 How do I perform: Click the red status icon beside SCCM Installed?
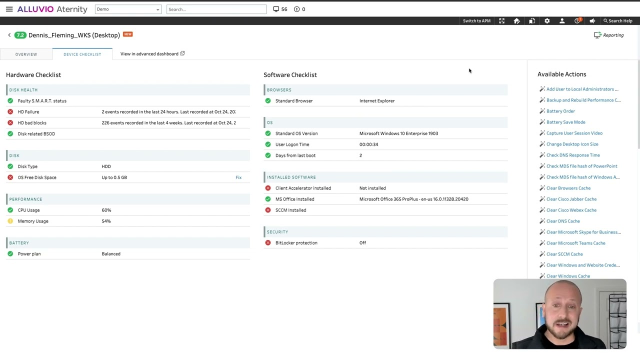click(x=268, y=210)
